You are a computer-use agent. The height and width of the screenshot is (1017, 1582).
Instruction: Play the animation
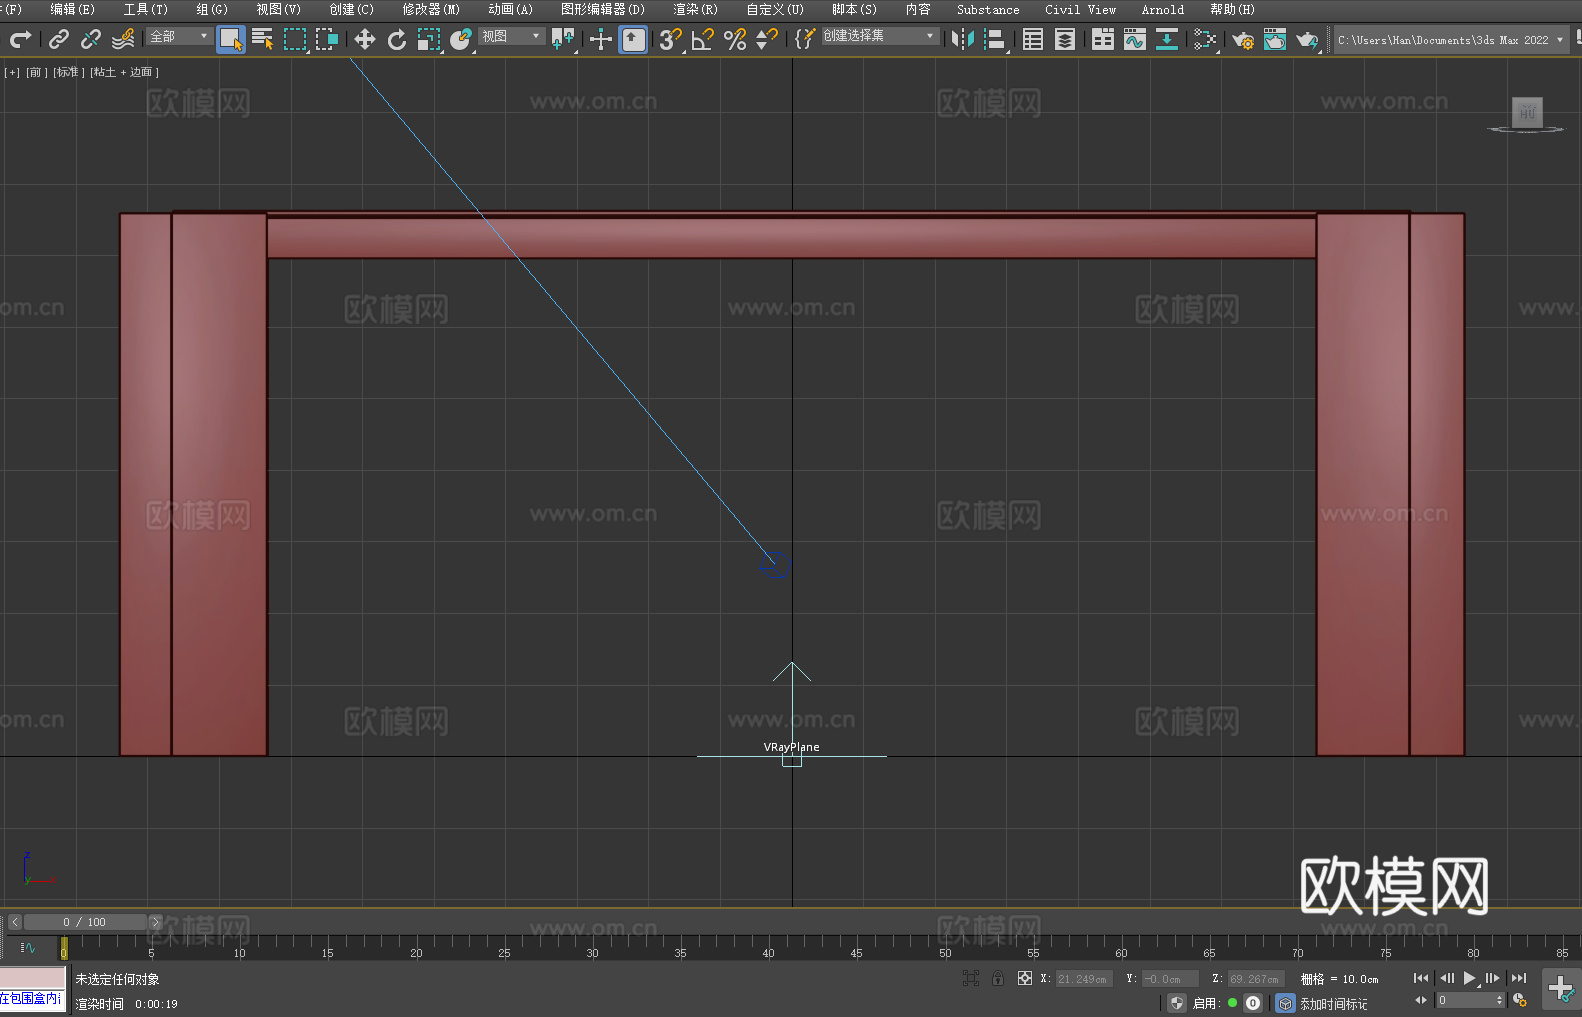(1470, 978)
